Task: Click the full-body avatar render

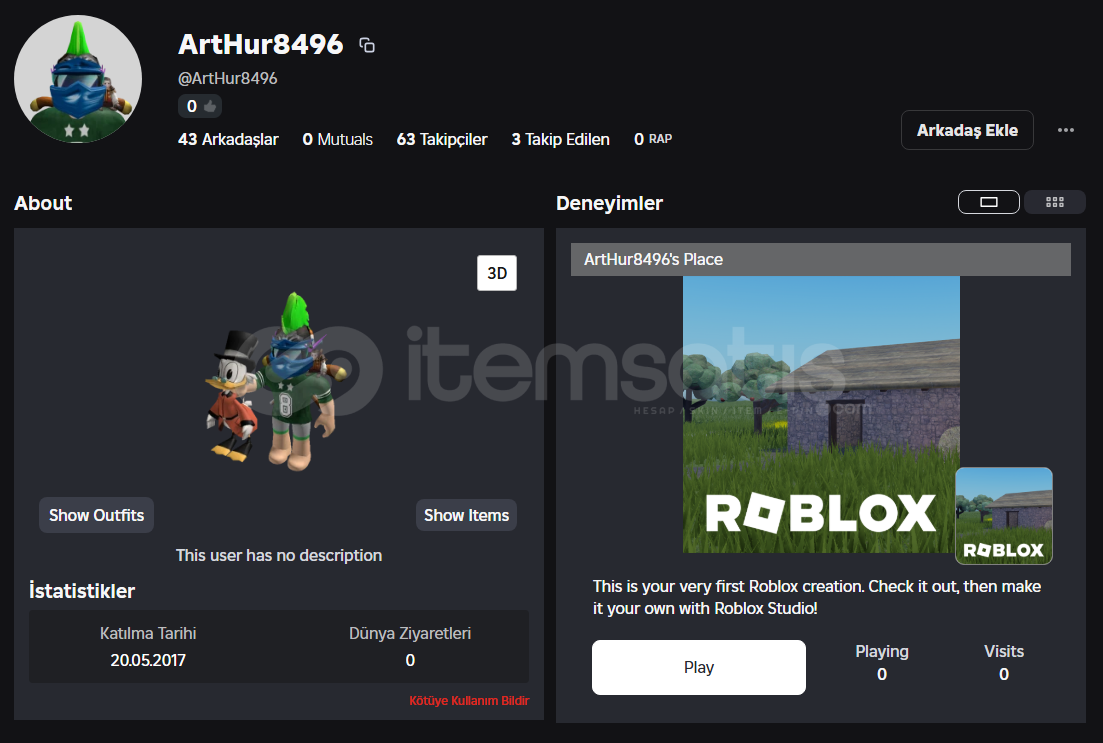Action: pos(276,382)
